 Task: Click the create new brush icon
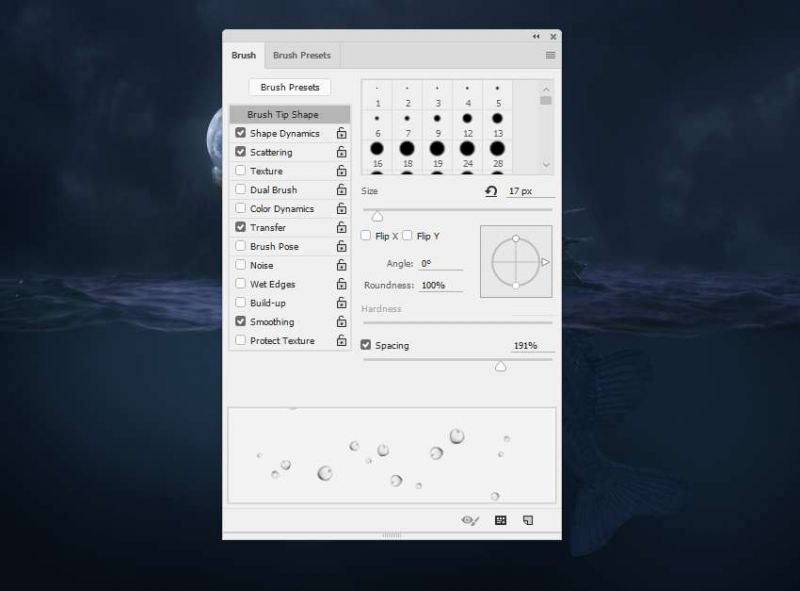[x=528, y=520]
